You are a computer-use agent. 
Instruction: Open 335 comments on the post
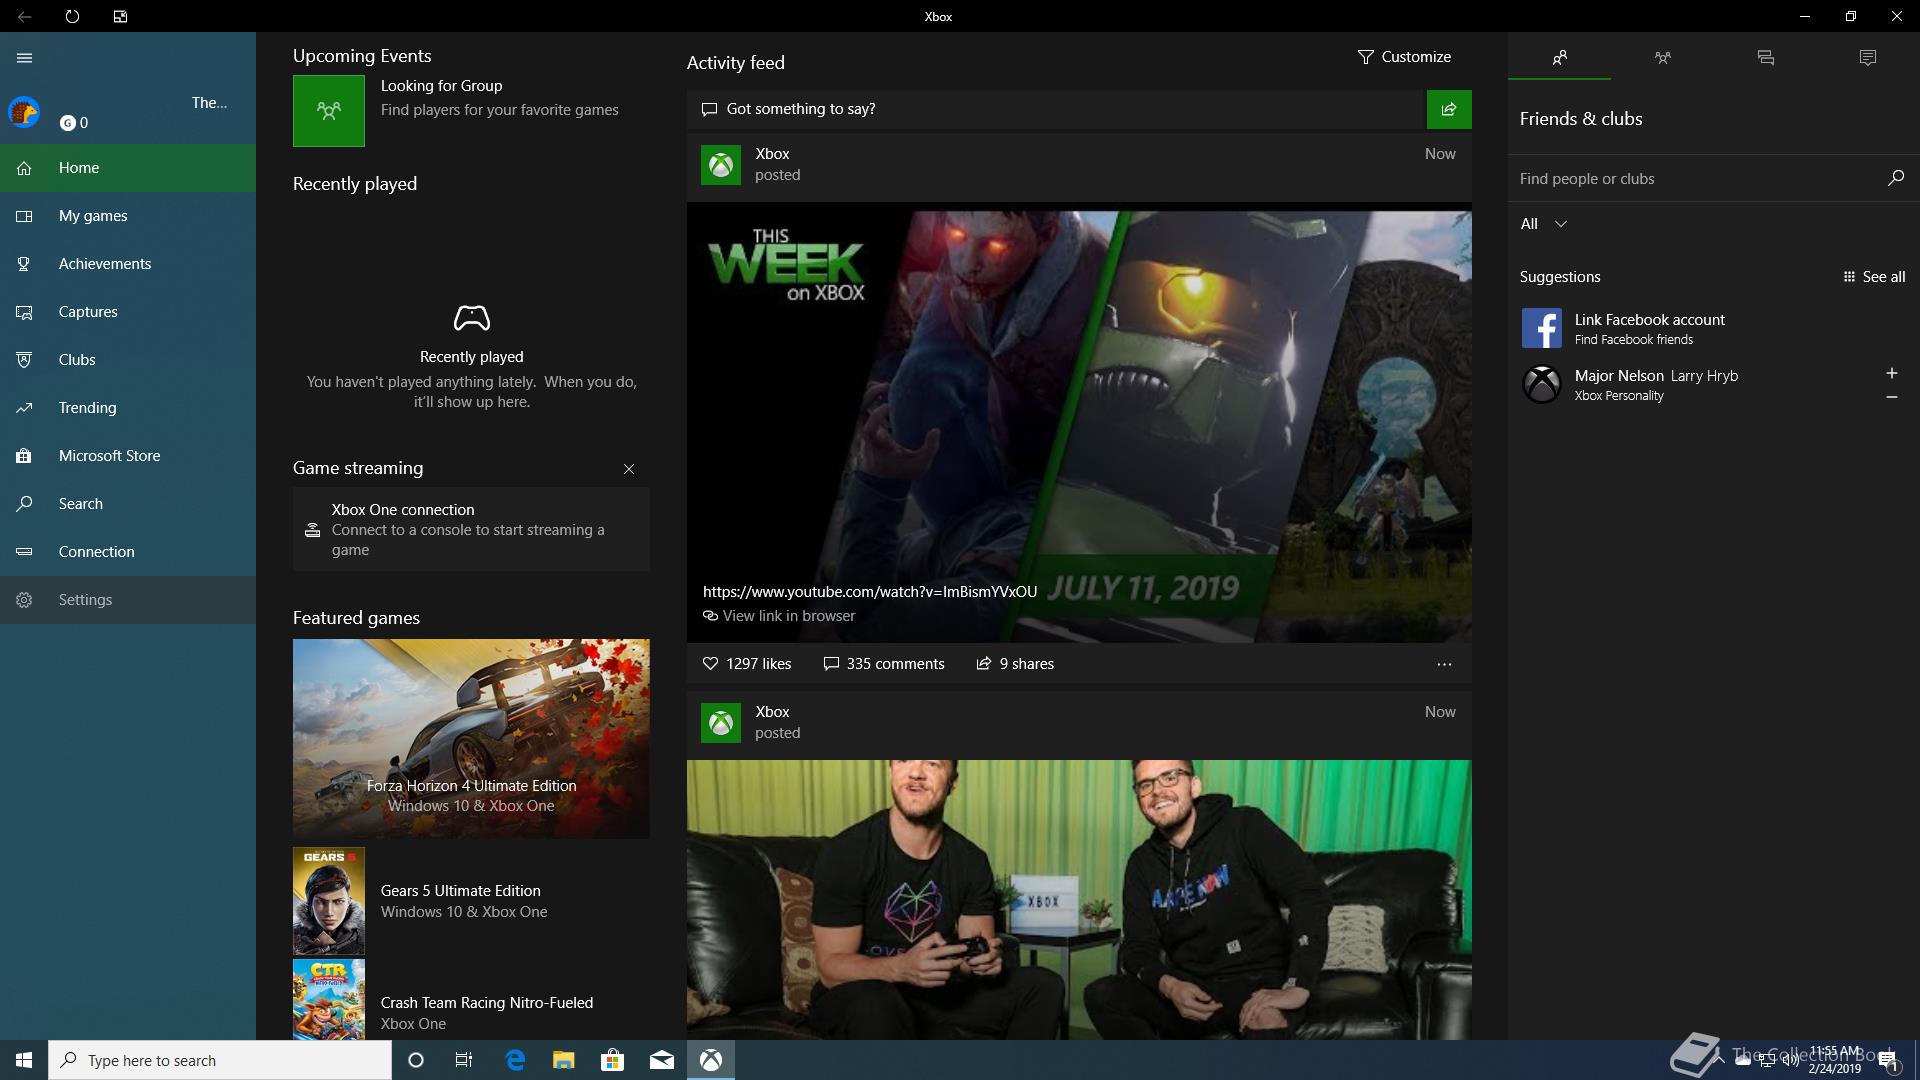884,664
